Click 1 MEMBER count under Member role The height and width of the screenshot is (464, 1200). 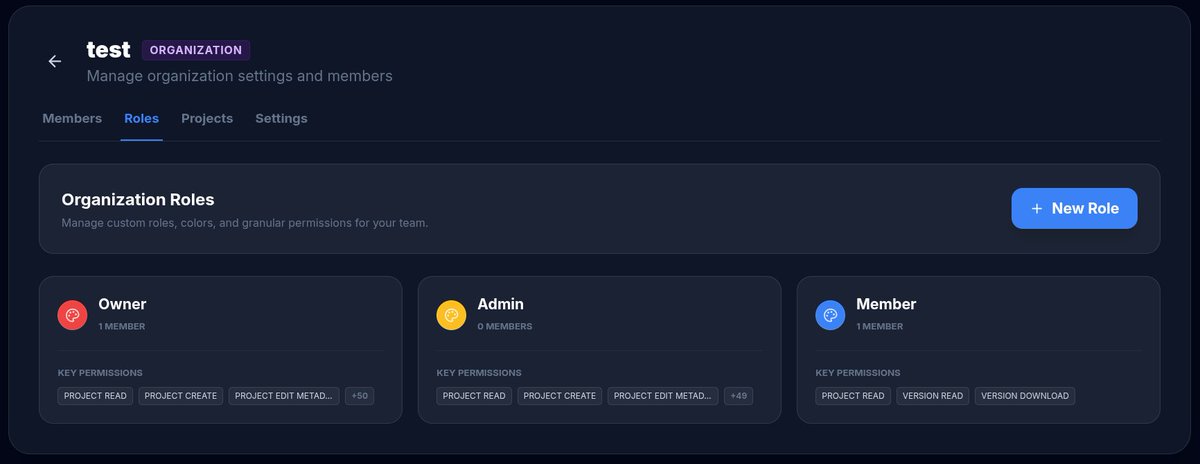[880, 326]
